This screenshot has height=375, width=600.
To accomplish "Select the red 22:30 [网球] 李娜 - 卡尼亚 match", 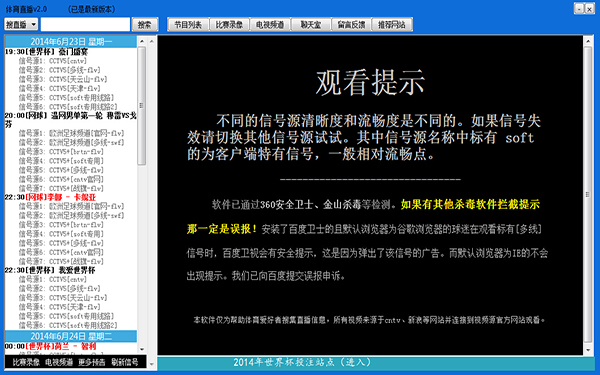I will coord(50,197).
